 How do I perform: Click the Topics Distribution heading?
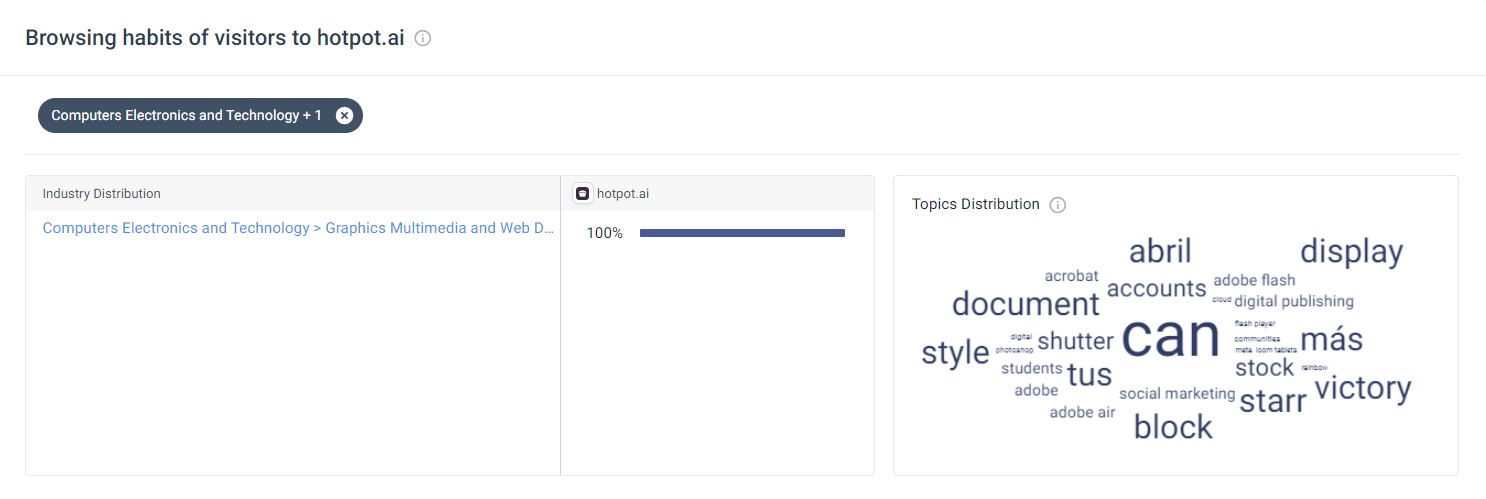tap(976, 204)
